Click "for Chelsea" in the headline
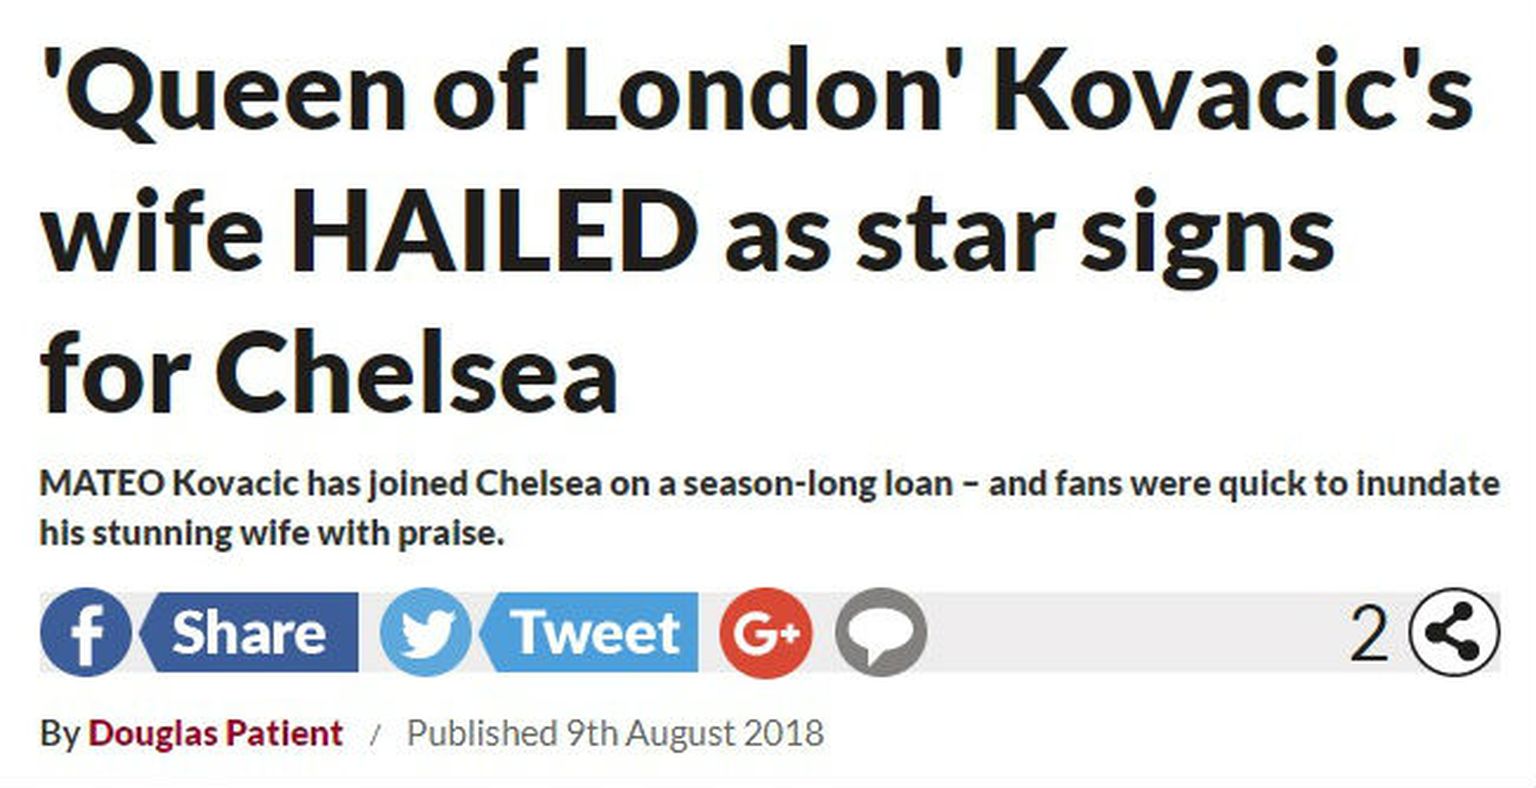 pyautogui.click(x=328, y=376)
